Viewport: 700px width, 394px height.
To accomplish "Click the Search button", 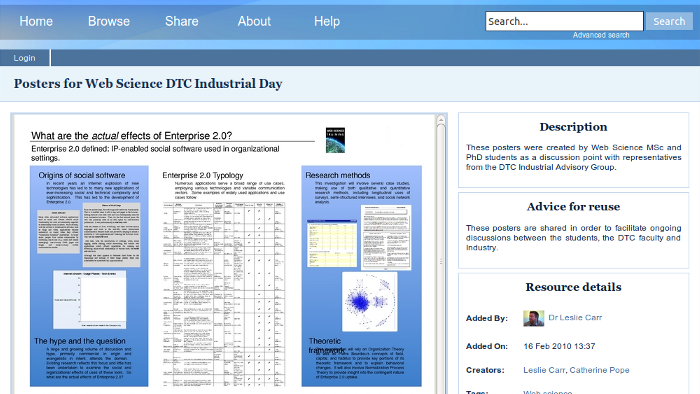I will 669,21.
